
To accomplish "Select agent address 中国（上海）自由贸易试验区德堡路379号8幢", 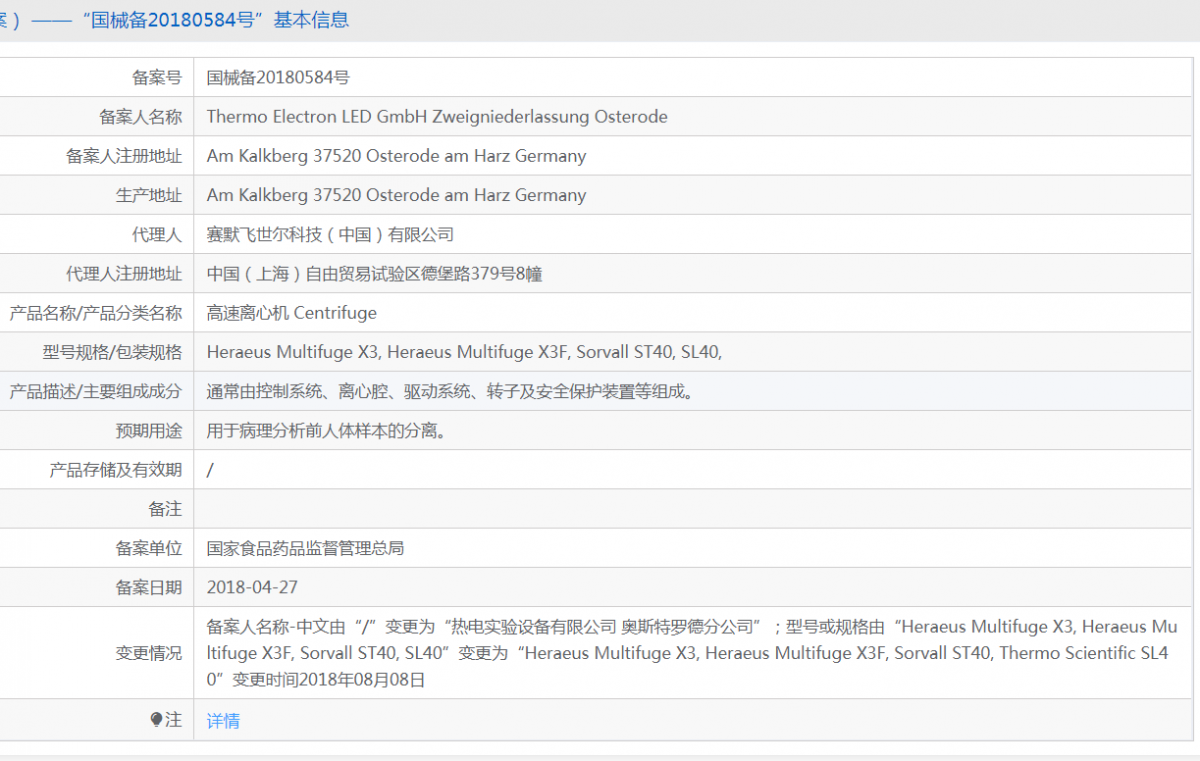I will pyautogui.click(x=374, y=273).
